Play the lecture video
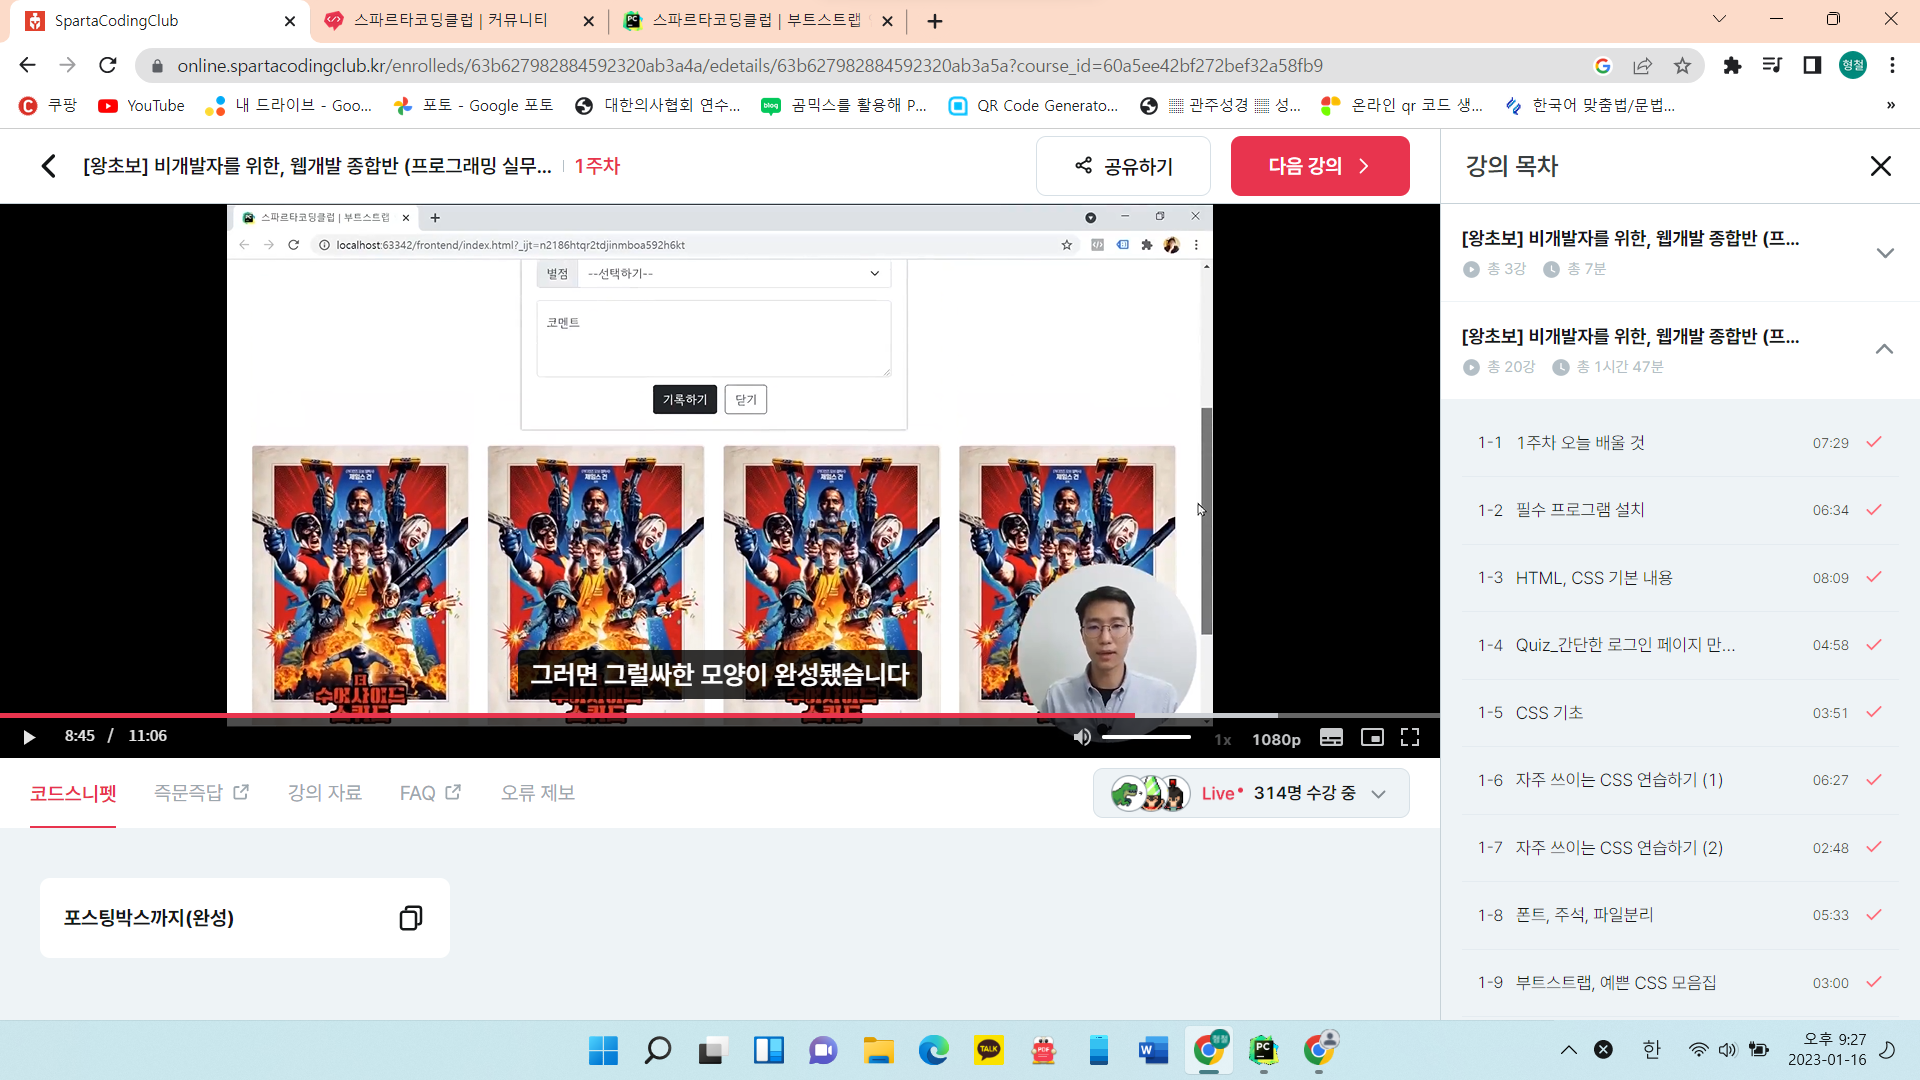The image size is (1920, 1080). [x=29, y=737]
